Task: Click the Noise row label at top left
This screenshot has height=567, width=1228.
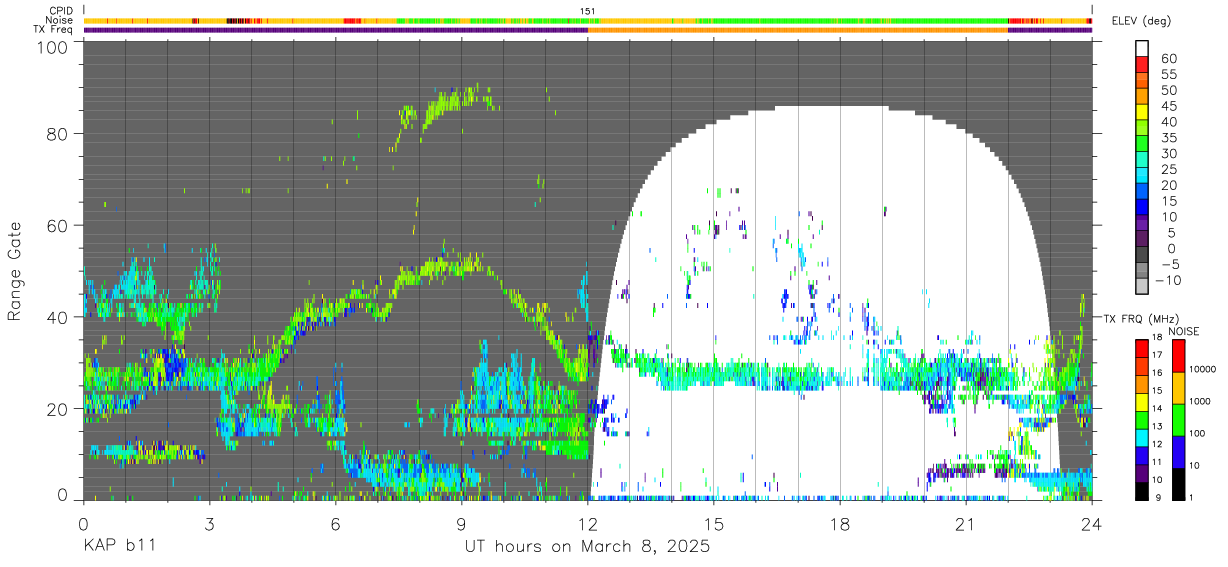Action: pos(59,20)
